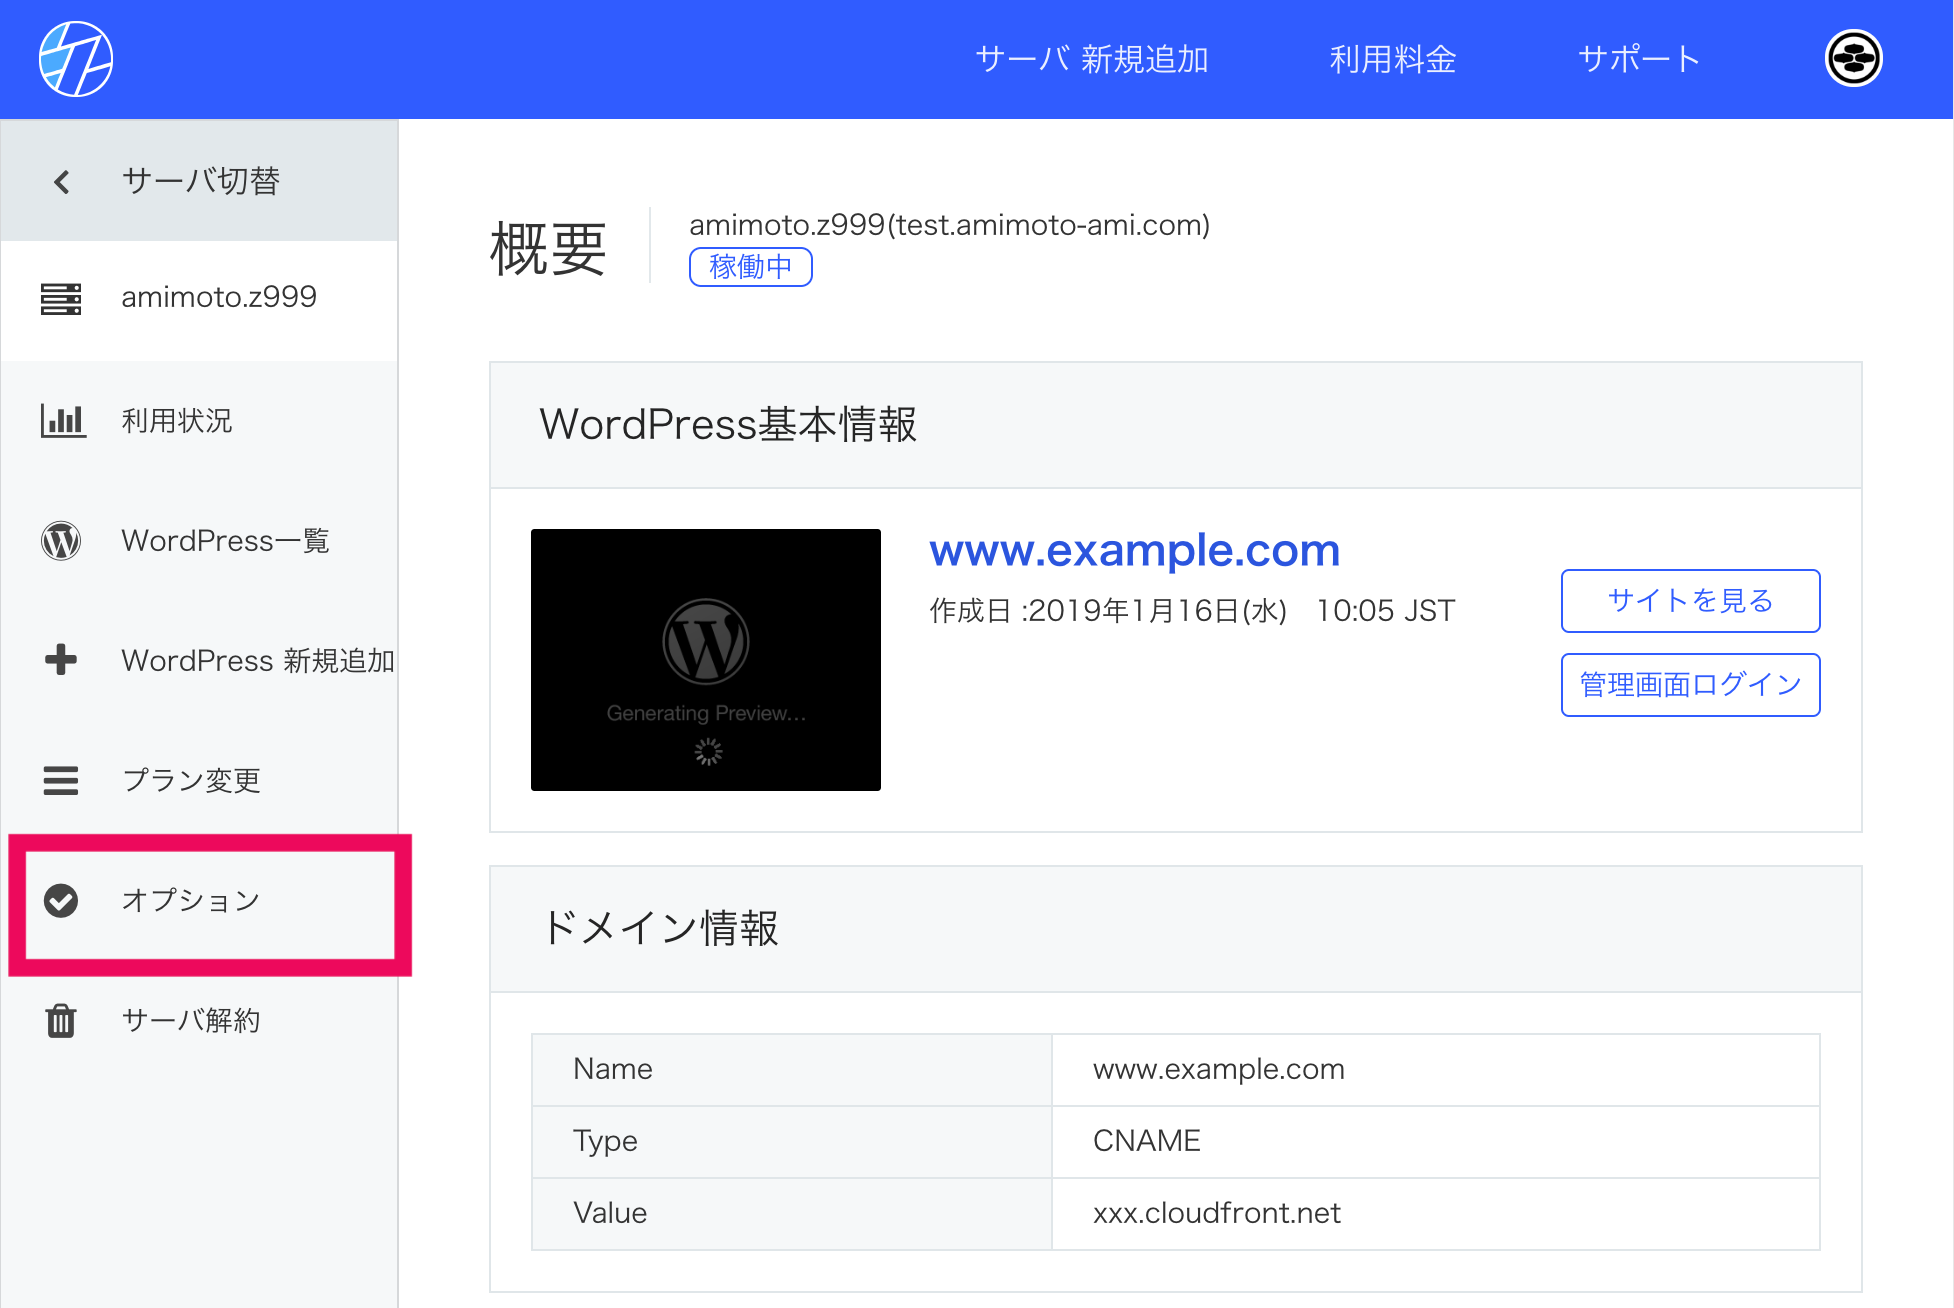This screenshot has width=1954, height=1308.
Task: Click the plus icon for WordPress 新規追加
Action: point(61,660)
